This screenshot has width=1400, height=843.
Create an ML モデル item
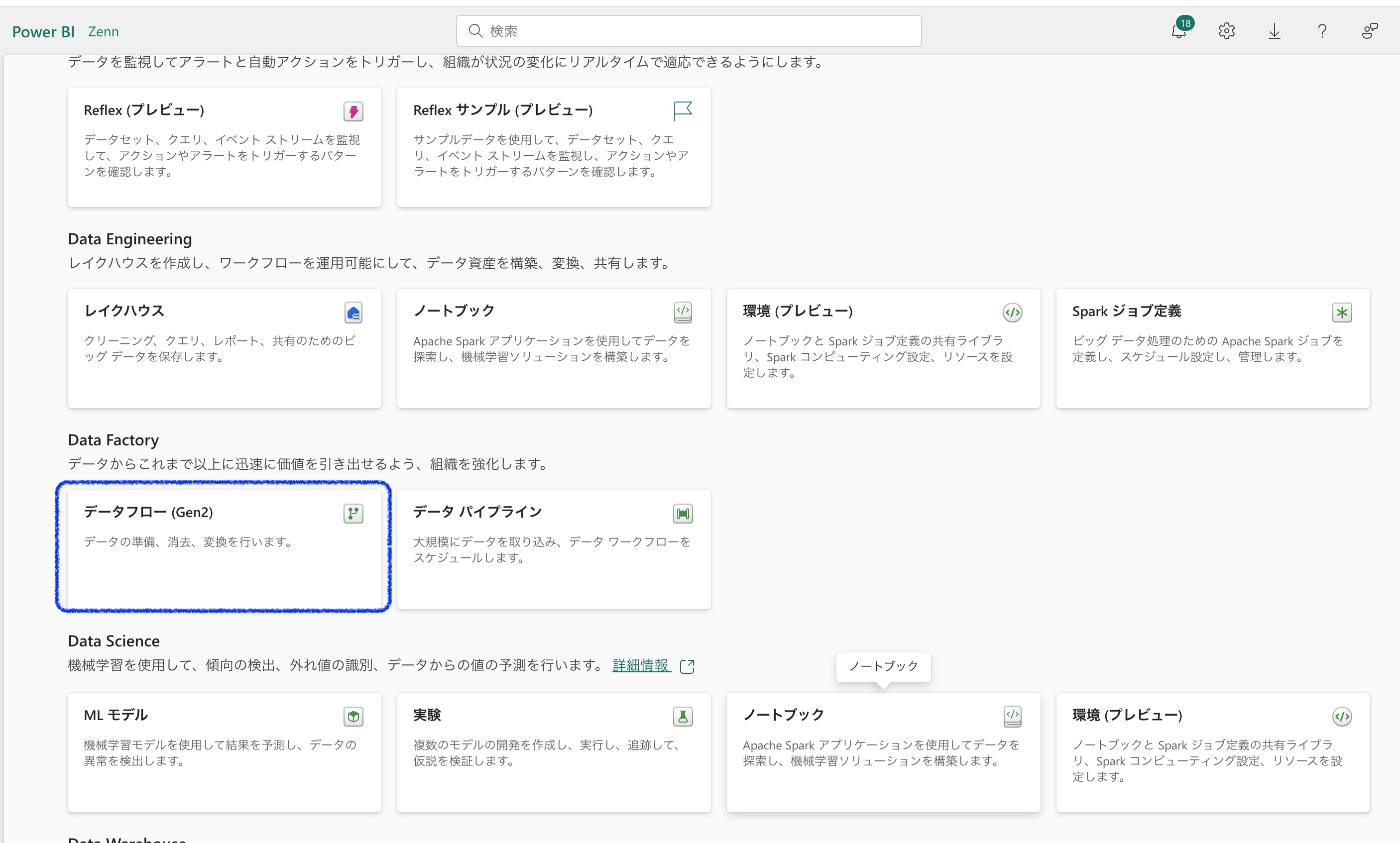[224, 752]
